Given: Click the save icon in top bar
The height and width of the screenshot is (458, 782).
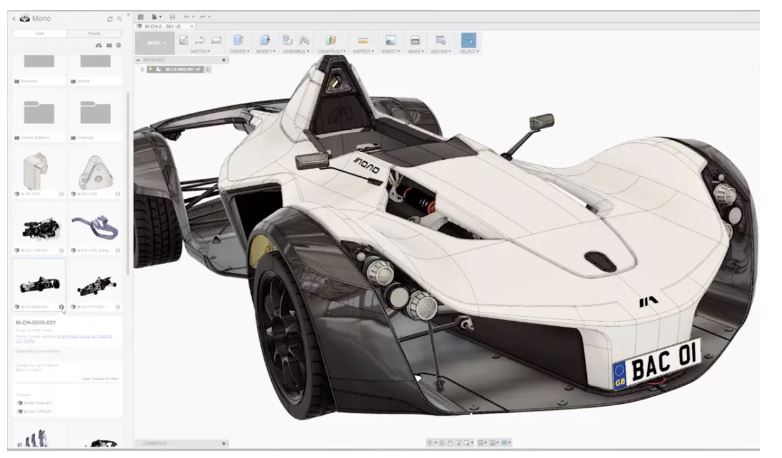Looking at the screenshot, I should pos(173,17).
